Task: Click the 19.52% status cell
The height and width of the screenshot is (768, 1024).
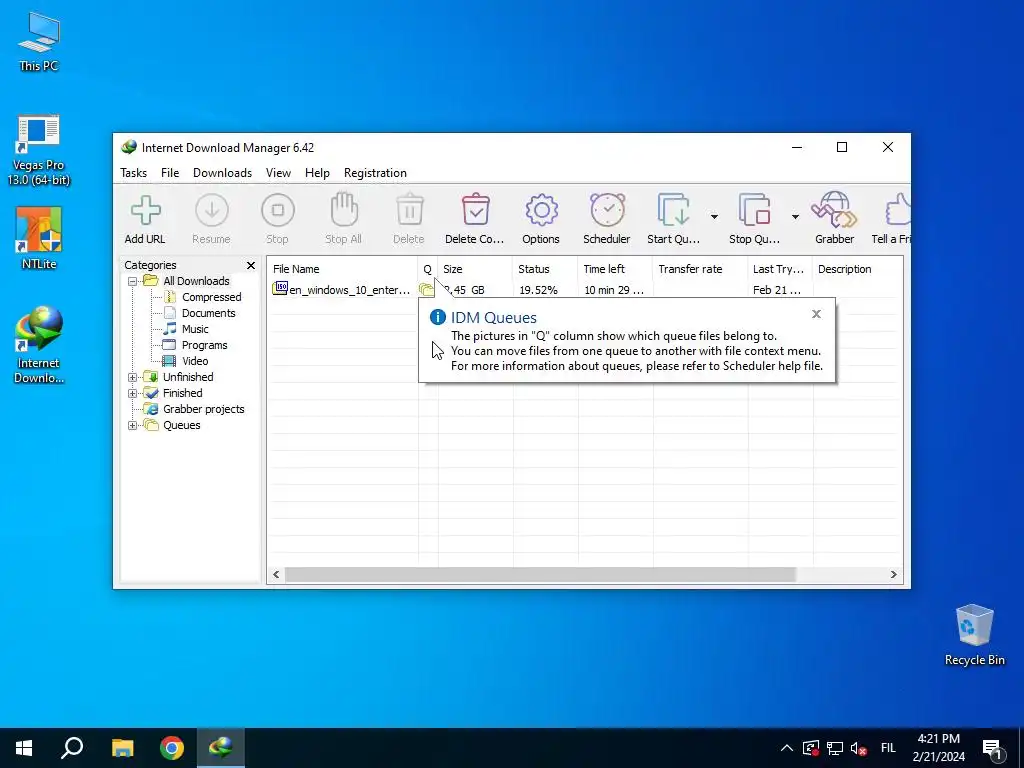Action: click(x=538, y=290)
